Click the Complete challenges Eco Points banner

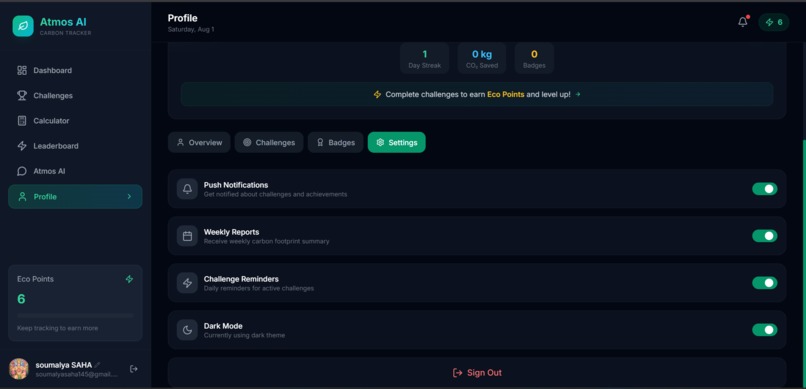tap(477, 95)
